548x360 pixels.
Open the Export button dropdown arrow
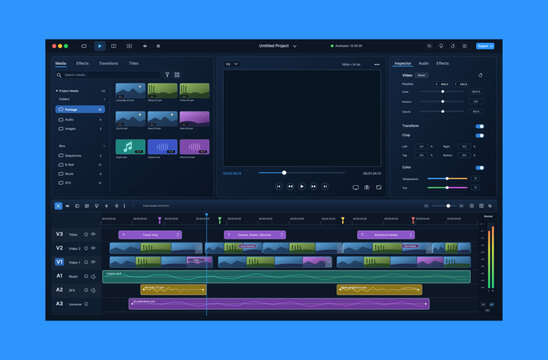click(491, 46)
